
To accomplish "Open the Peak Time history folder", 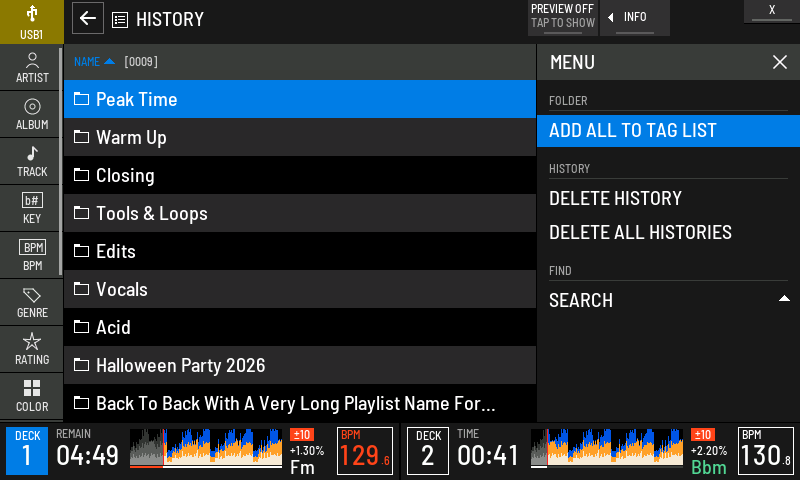I will (x=300, y=99).
